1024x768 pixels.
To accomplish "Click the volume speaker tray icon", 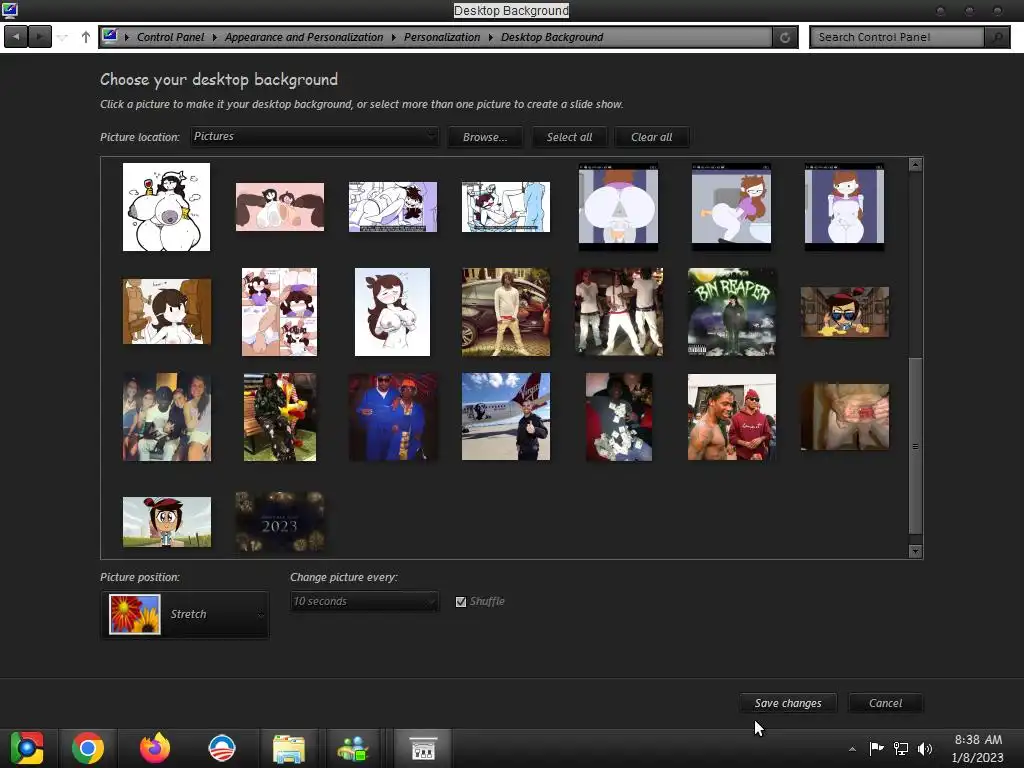I will [925, 748].
